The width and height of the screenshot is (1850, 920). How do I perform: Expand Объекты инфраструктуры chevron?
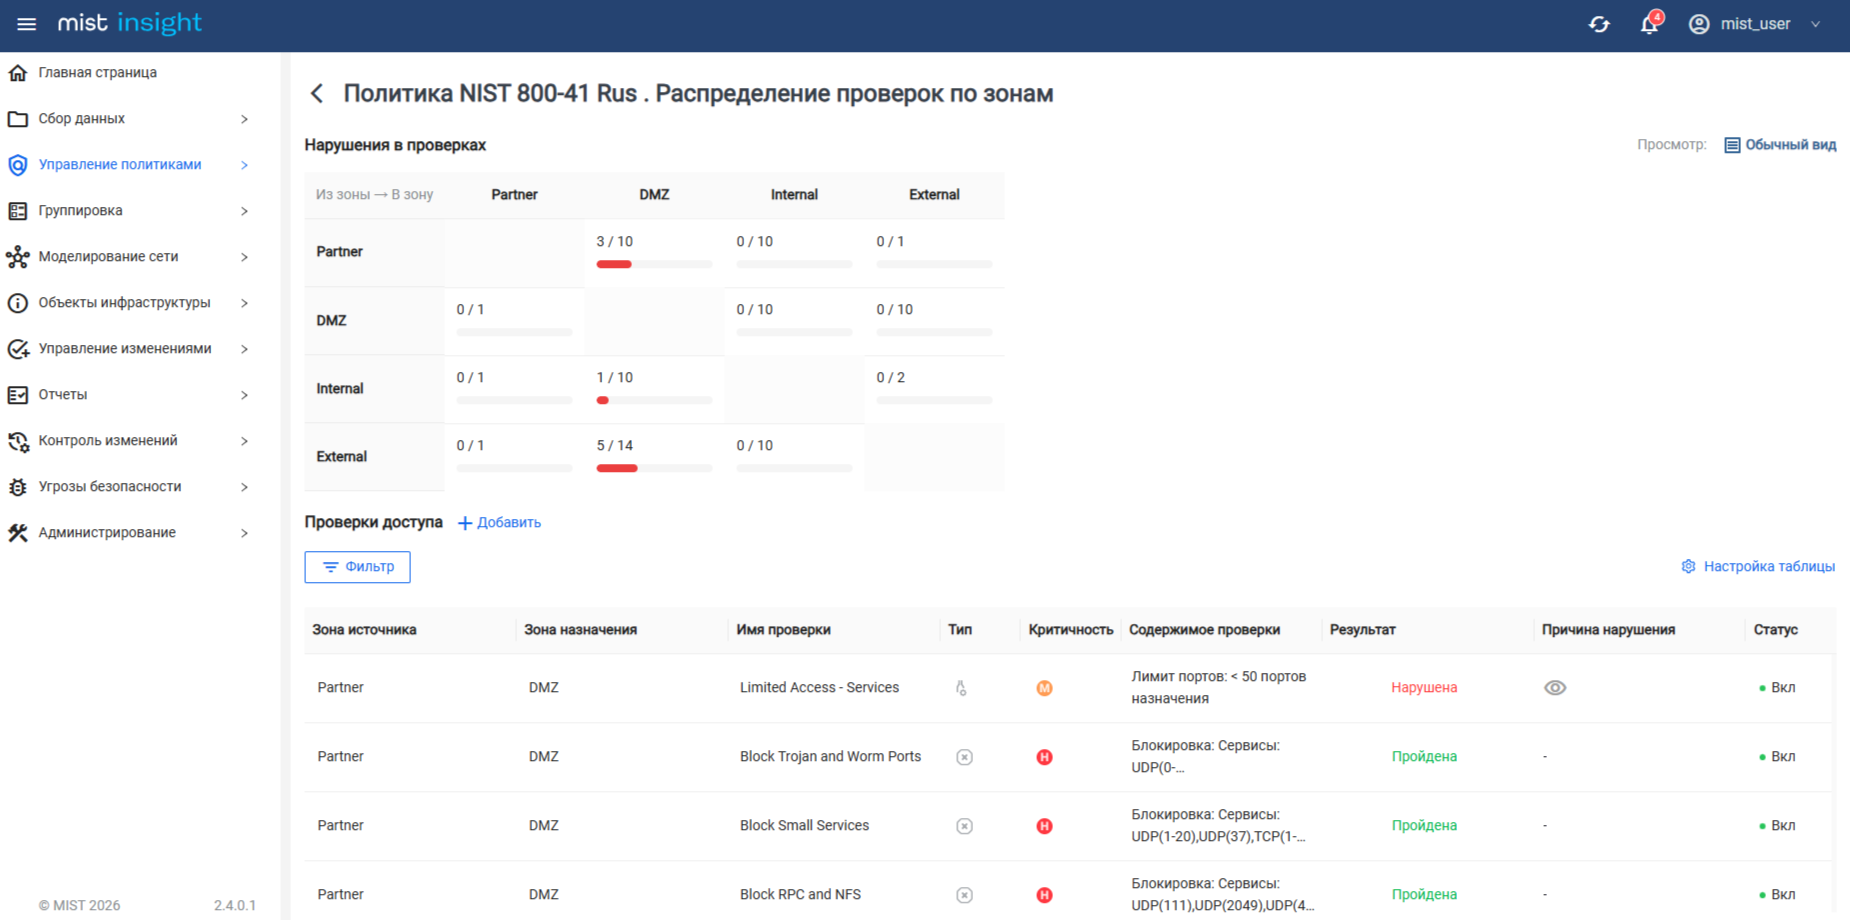pyautogui.click(x=244, y=303)
